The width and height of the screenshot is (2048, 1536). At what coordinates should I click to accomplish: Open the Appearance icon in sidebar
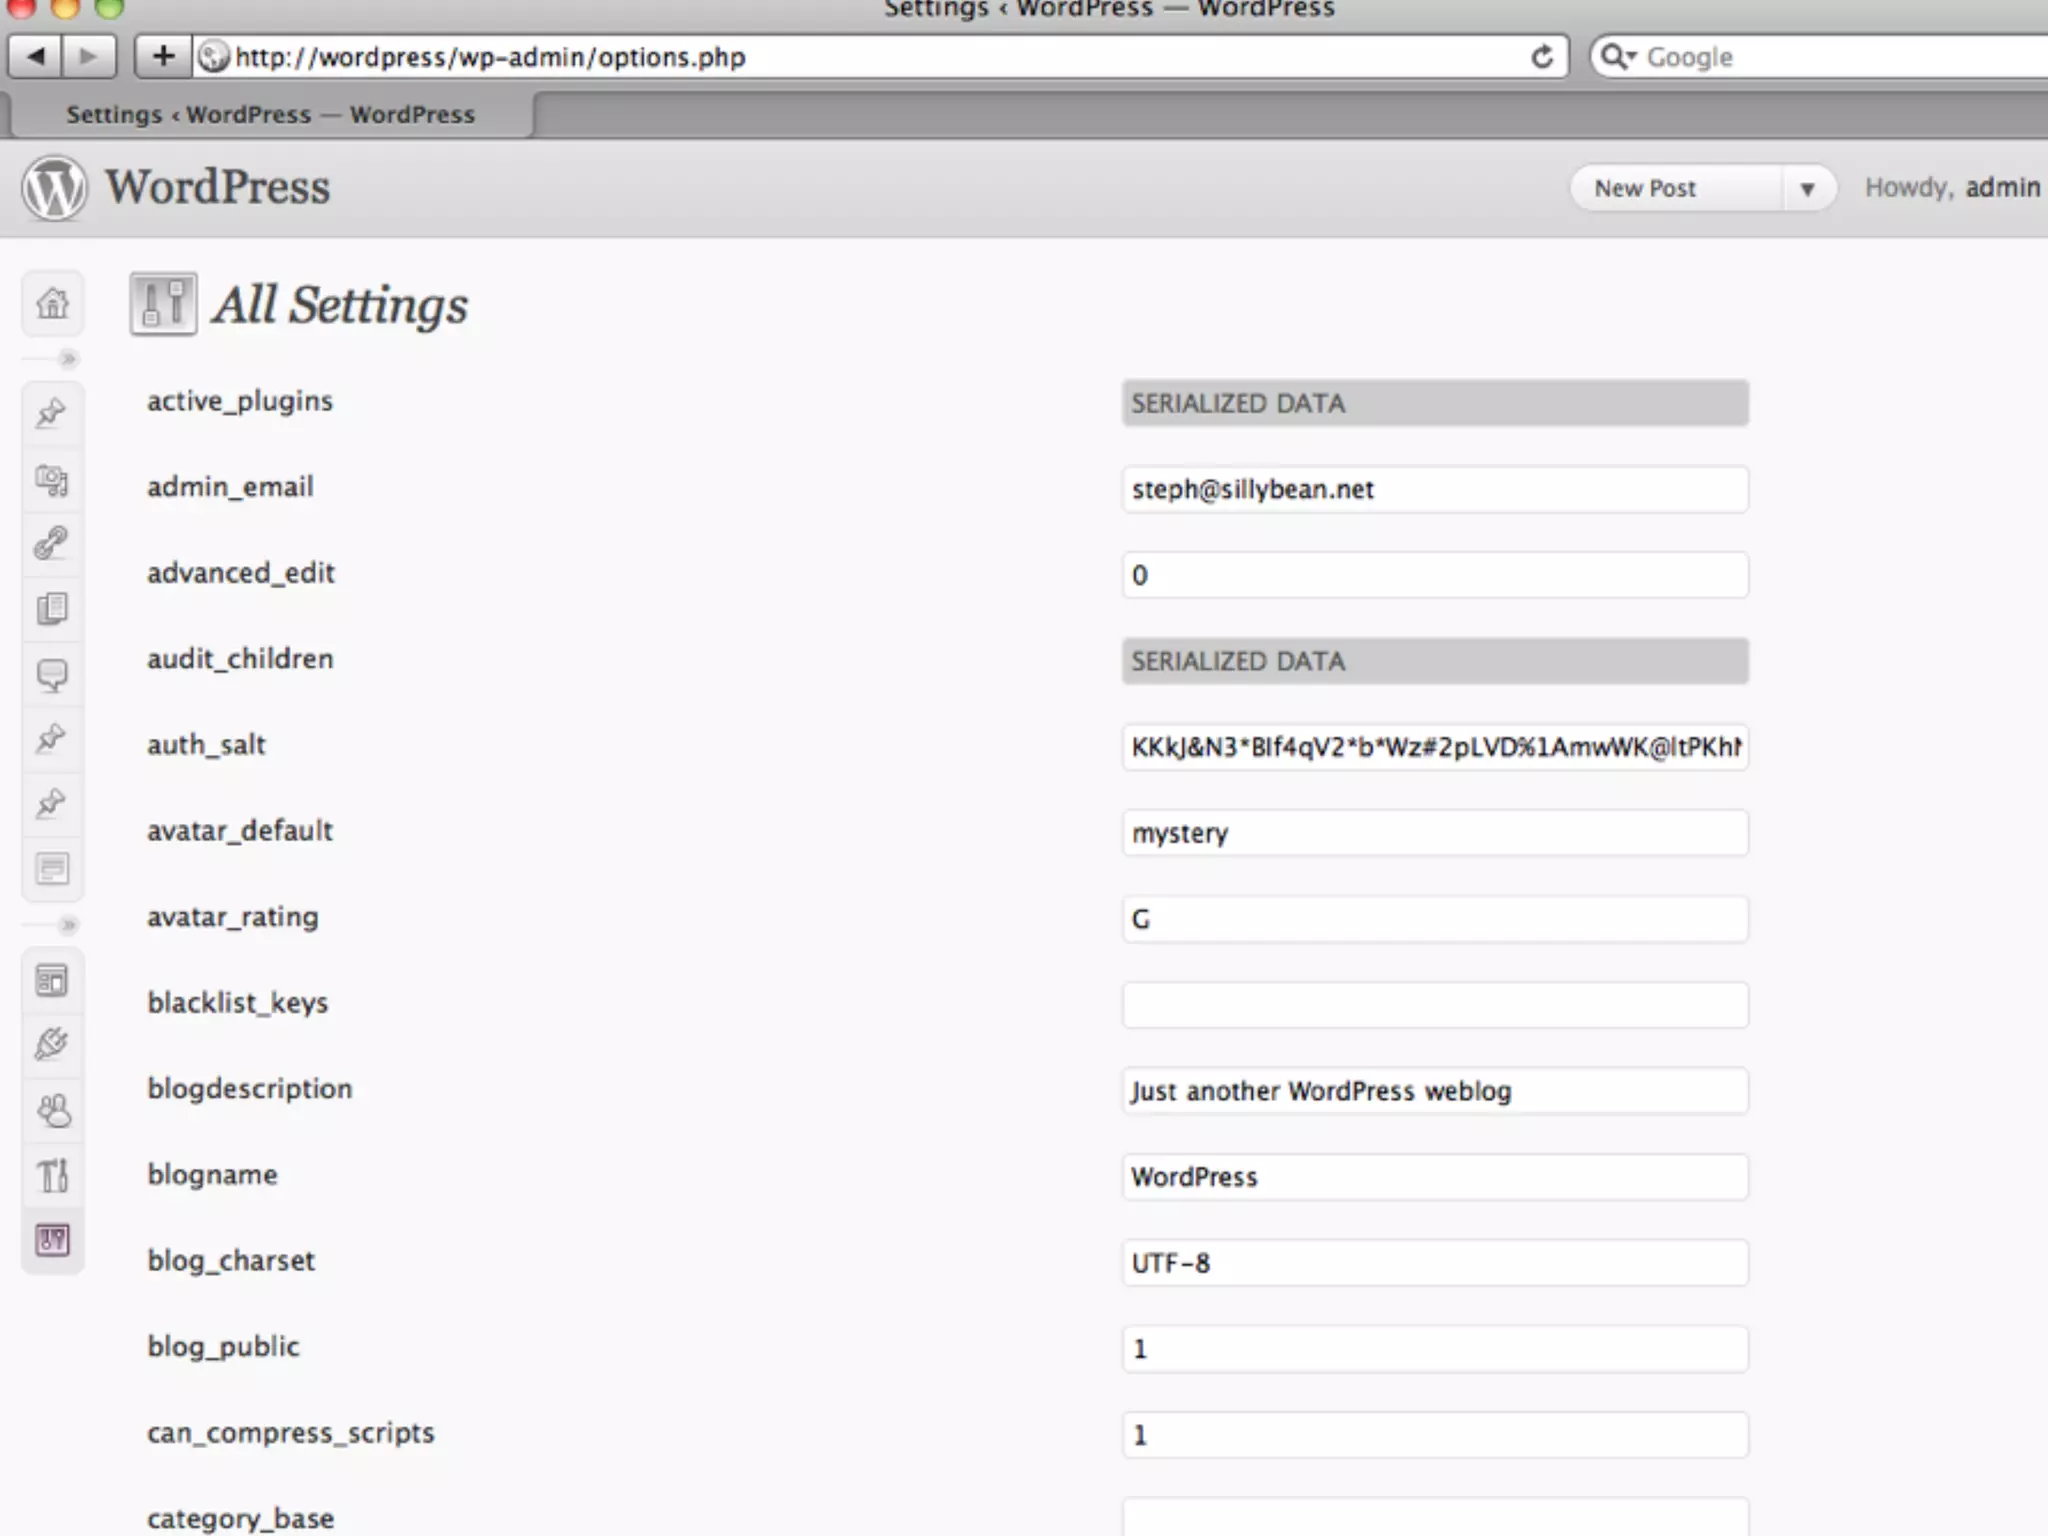point(52,981)
